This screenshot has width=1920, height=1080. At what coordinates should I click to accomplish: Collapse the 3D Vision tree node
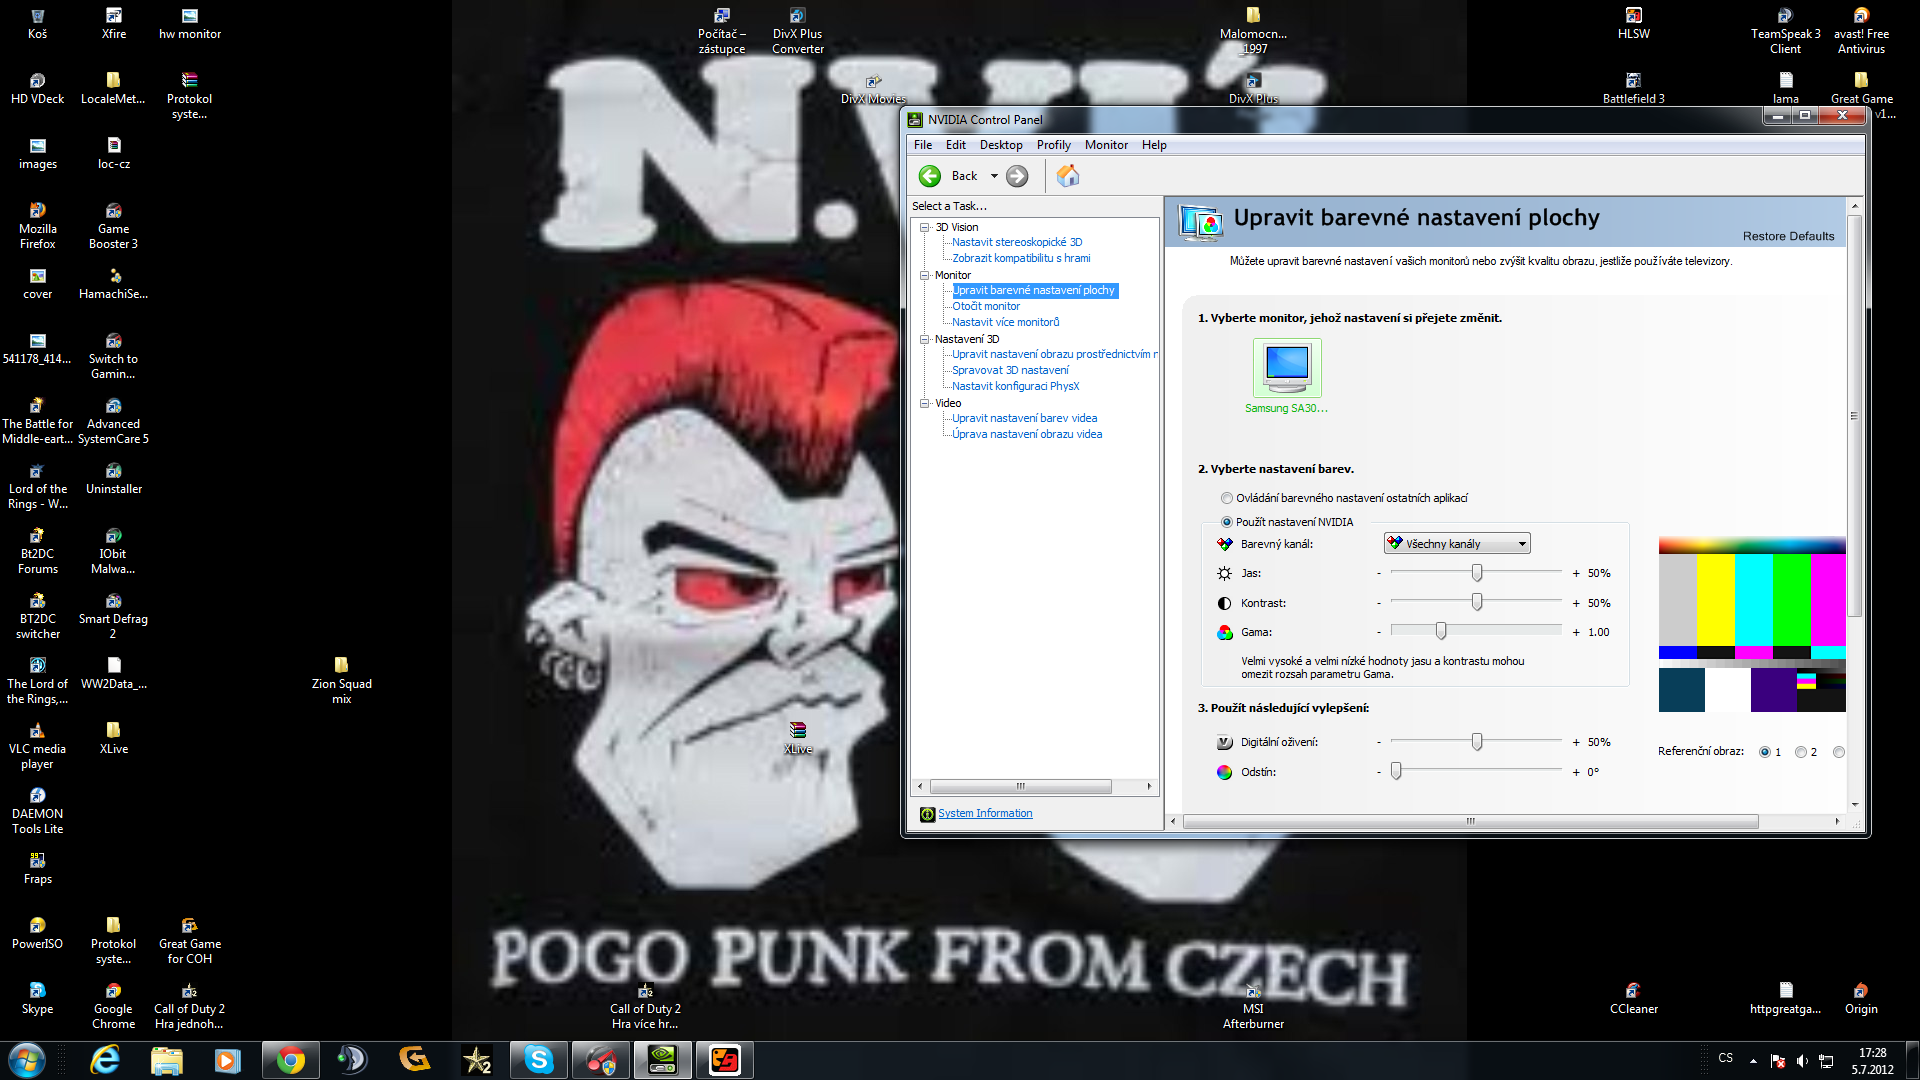point(925,227)
